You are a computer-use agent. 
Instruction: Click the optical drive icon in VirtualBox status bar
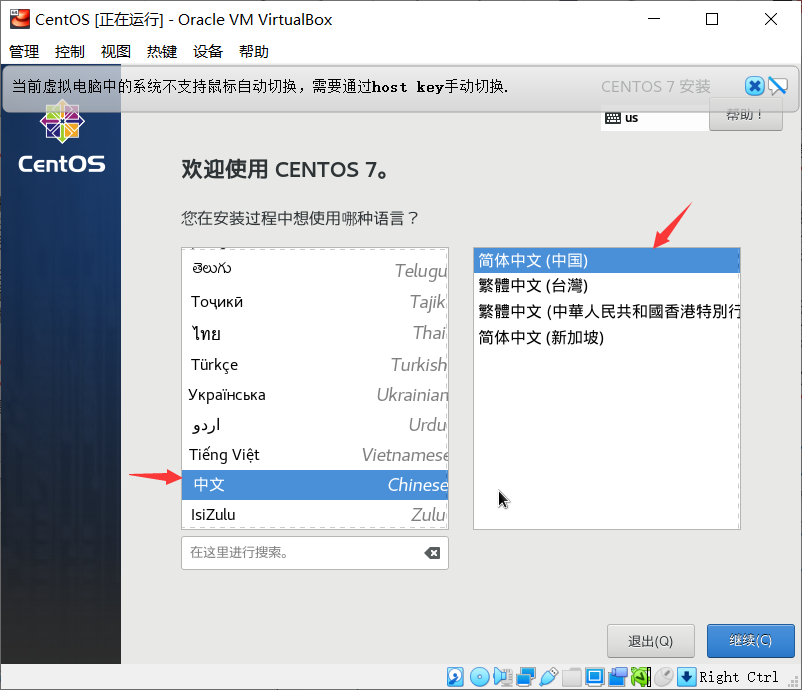point(479,677)
